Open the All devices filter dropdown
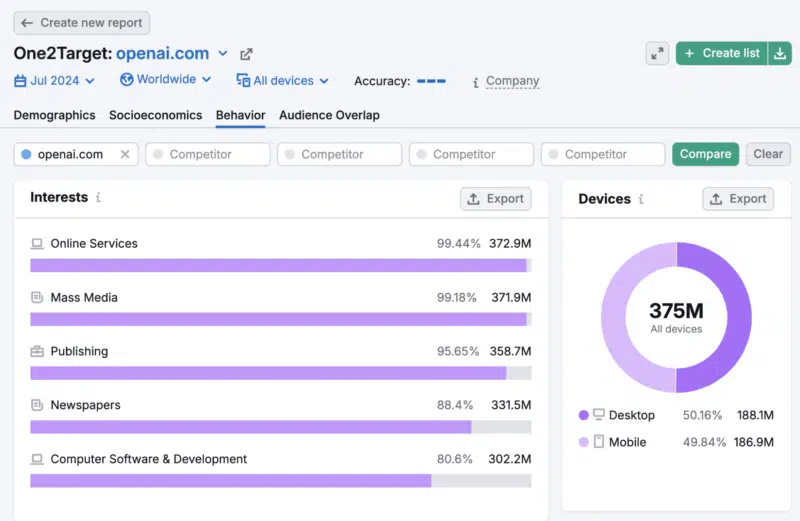The width and height of the screenshot is (800, 521). tap(283, 81)
